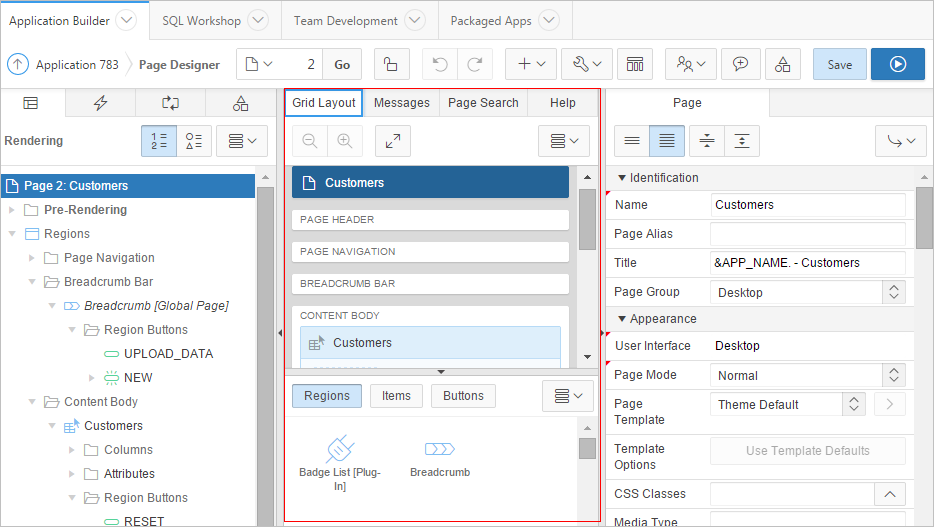This screenshot has width=934, height=527.
Task: Expand the Grid Layout pane to full size
Action: tap(393, 141)
